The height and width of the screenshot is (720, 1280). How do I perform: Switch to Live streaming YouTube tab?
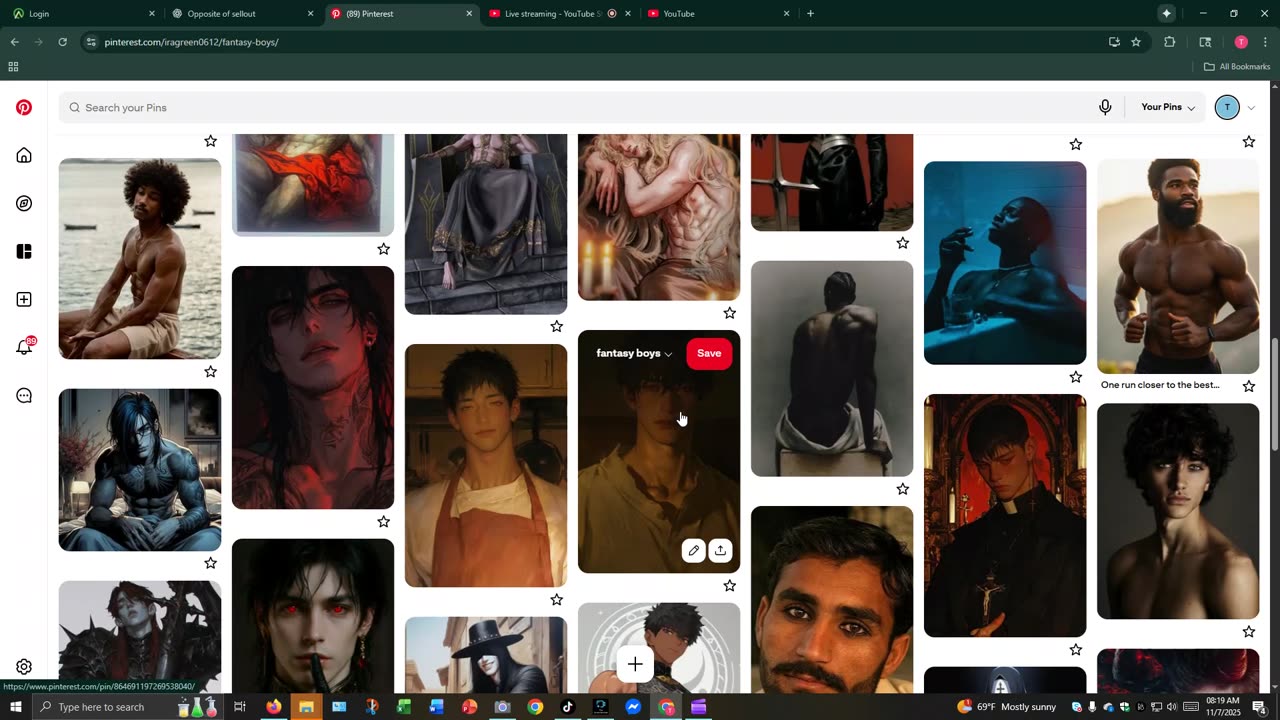pos(558,14)
